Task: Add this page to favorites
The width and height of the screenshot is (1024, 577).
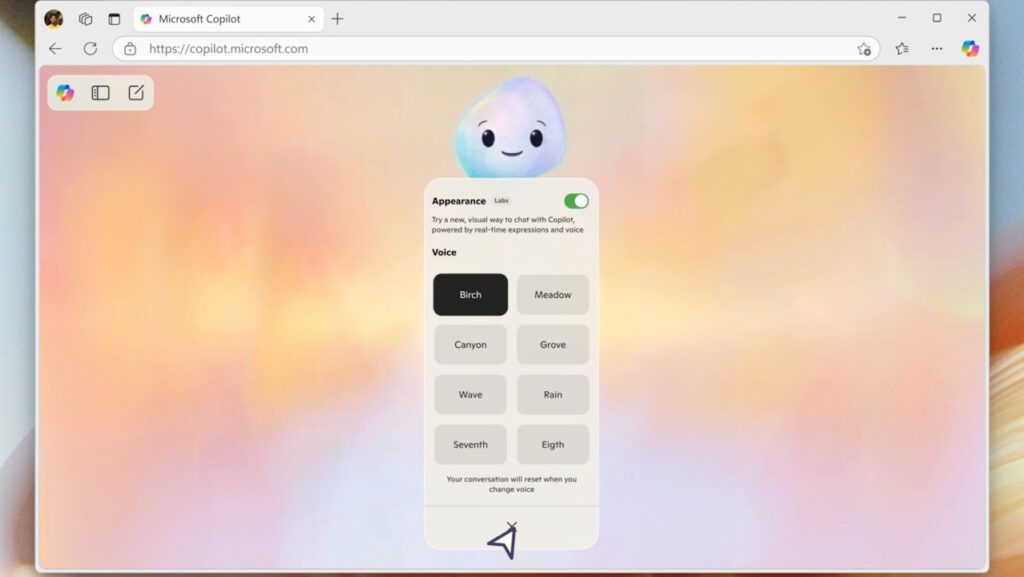Action: pos(864,49)
